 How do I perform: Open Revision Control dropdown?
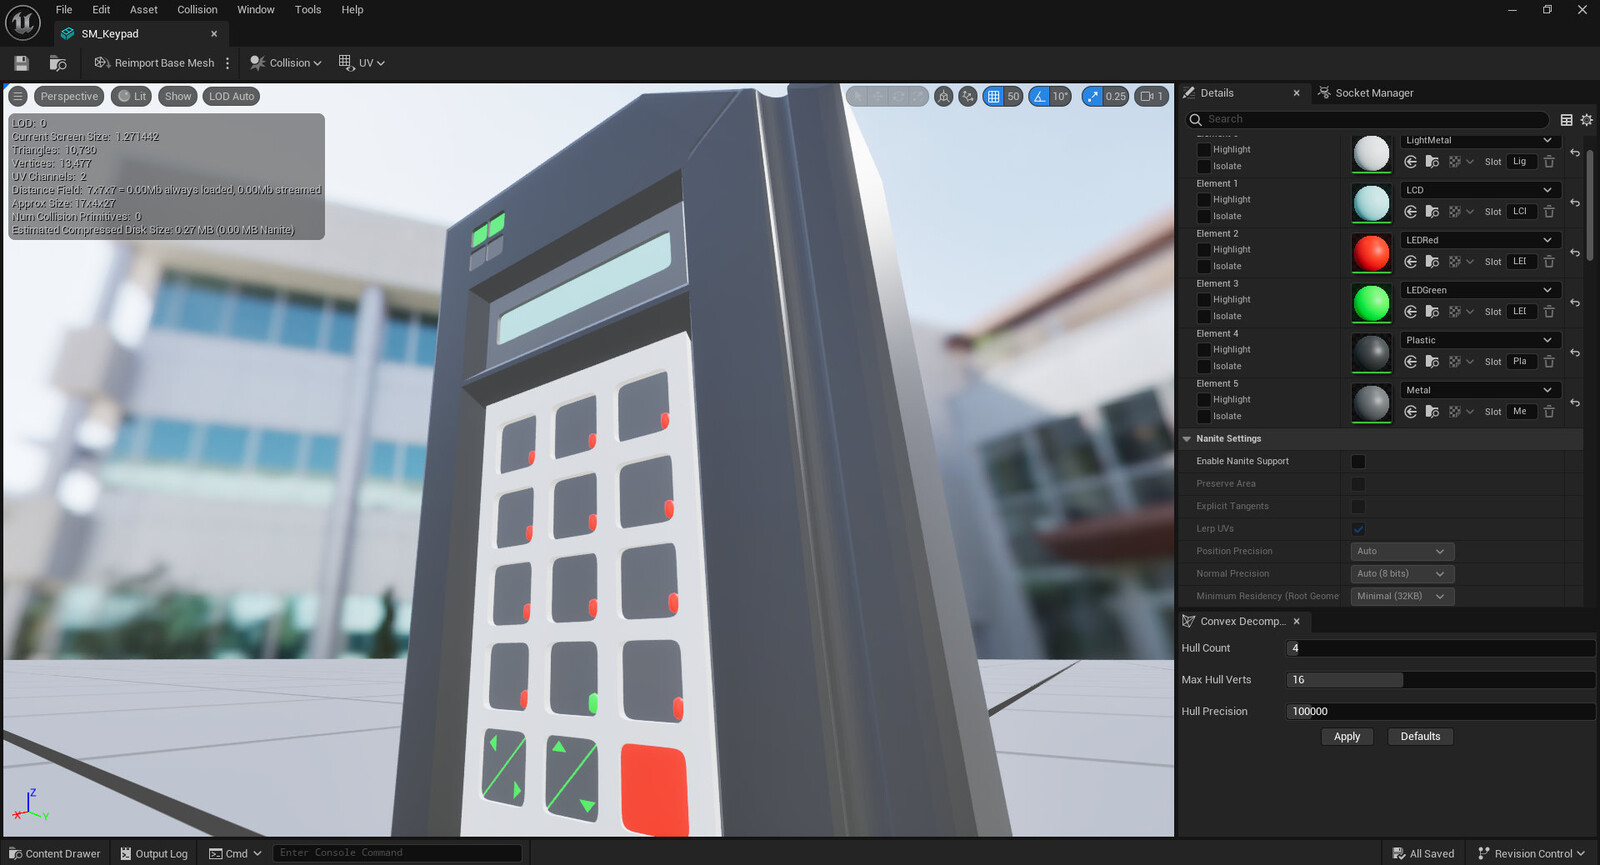pyautogui.click(x=1531, y=853)
